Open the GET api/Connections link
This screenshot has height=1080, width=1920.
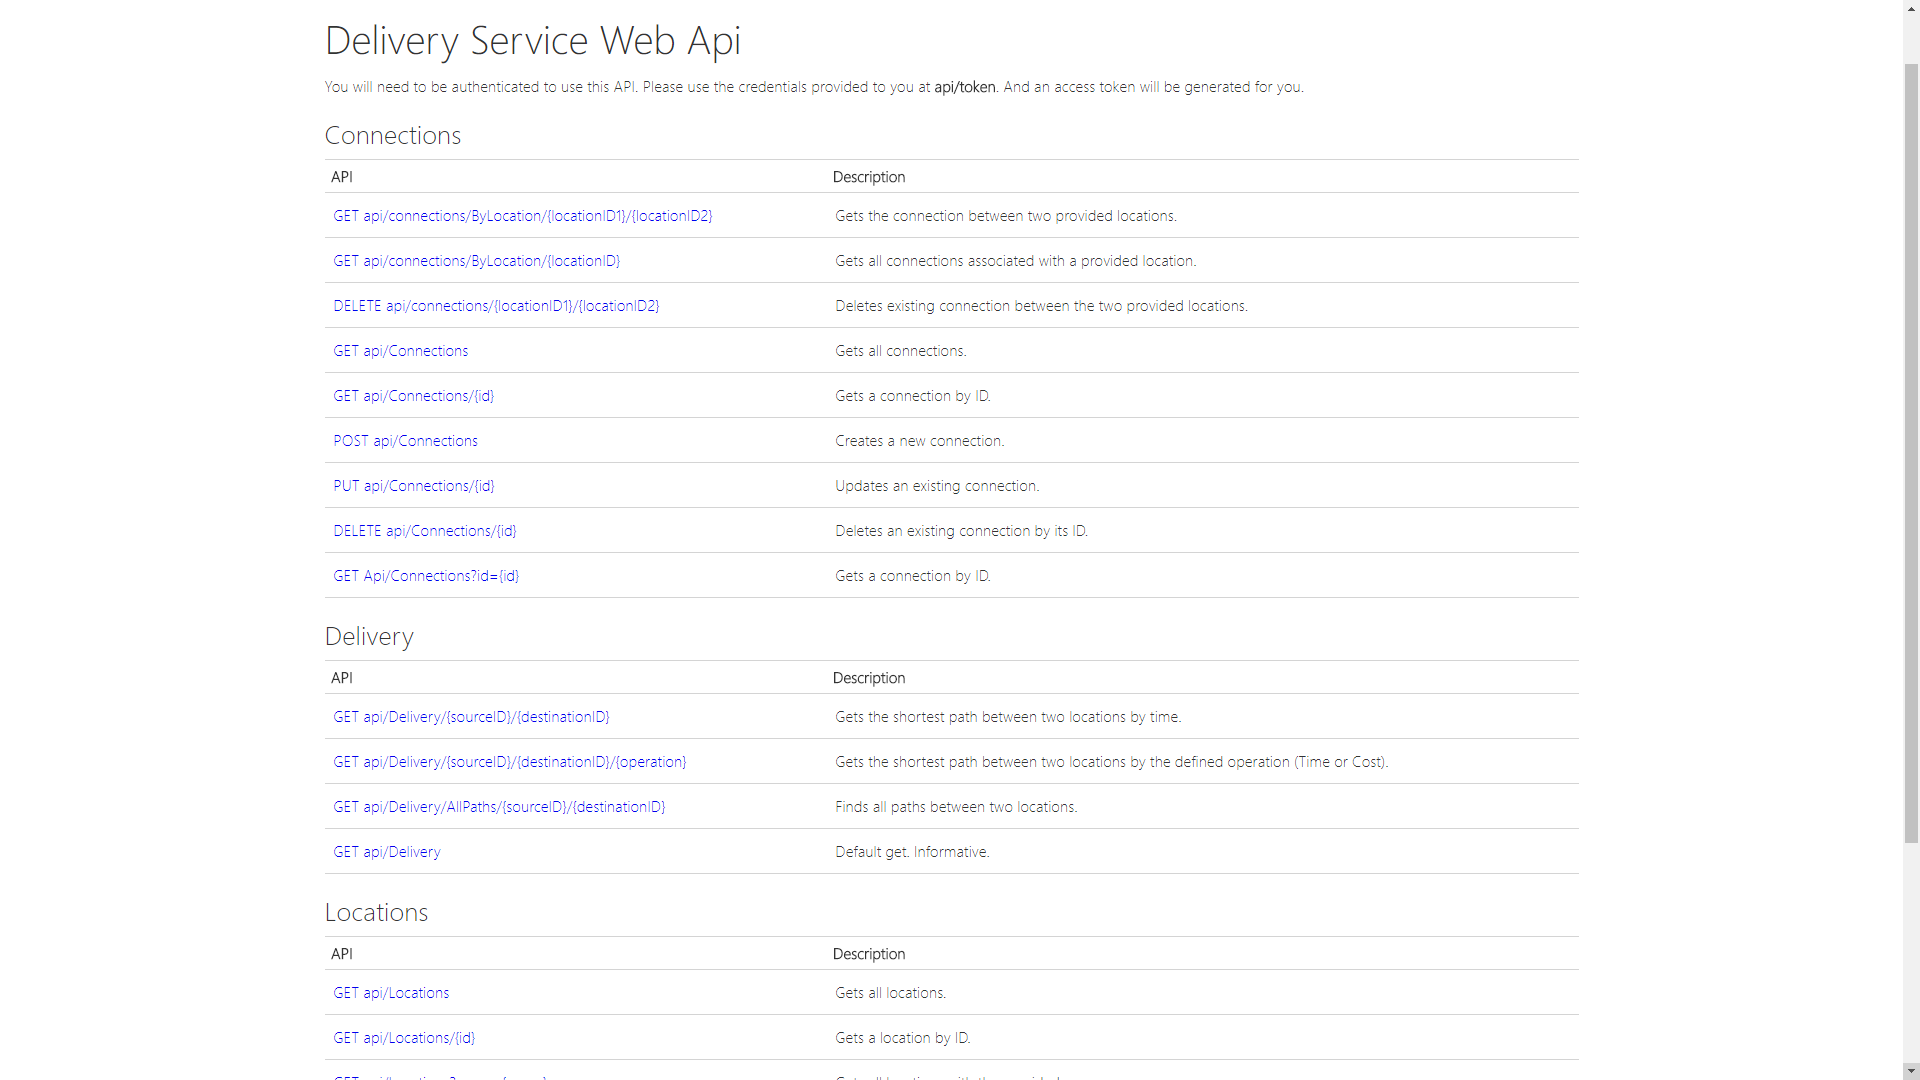pos(400,351)
